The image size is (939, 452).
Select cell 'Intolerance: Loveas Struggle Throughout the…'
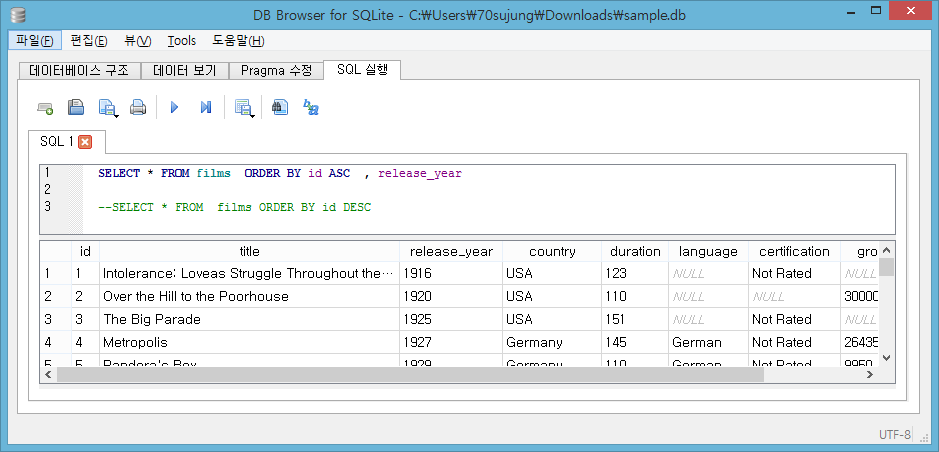[249, 274]
